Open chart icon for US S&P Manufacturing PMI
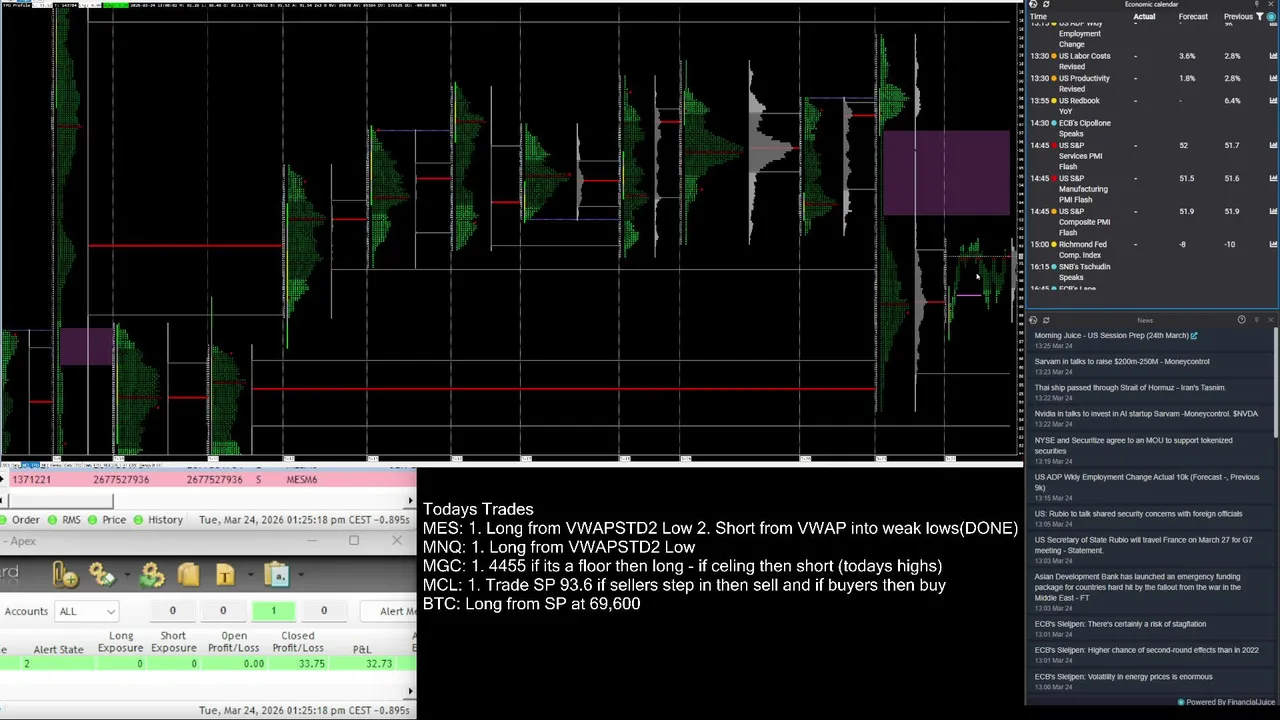This screenshot has width=1280, height=720. (x=1273, y=178)
